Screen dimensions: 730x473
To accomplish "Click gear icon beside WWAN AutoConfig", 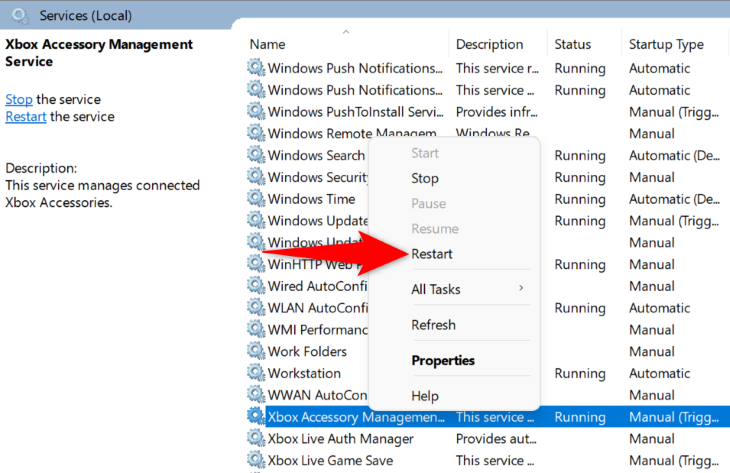I will click(x=256, y=395).
